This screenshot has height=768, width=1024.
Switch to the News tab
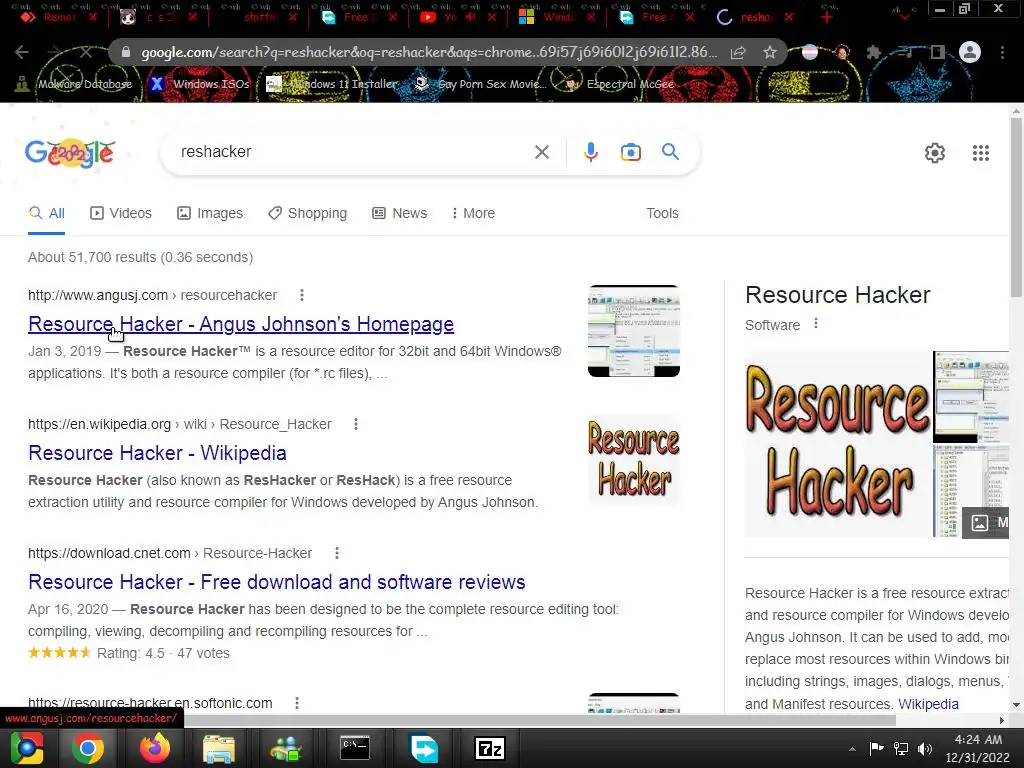(x=400, y=214)
